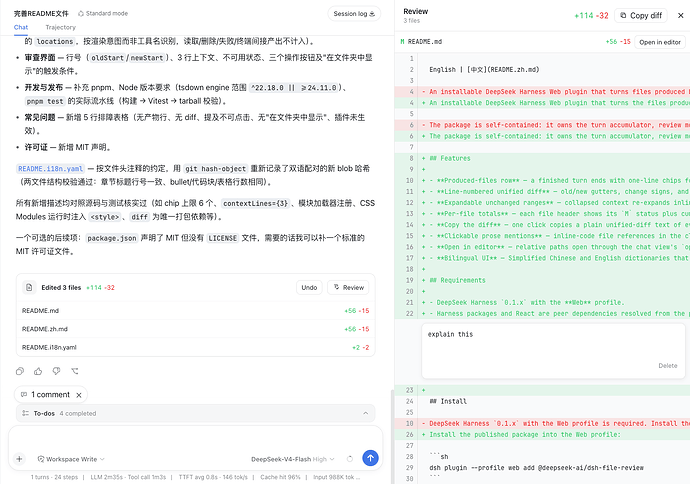690x484 pixels.
Task: Click the branch icon beside thumbs down
Action: click(75, 371)
